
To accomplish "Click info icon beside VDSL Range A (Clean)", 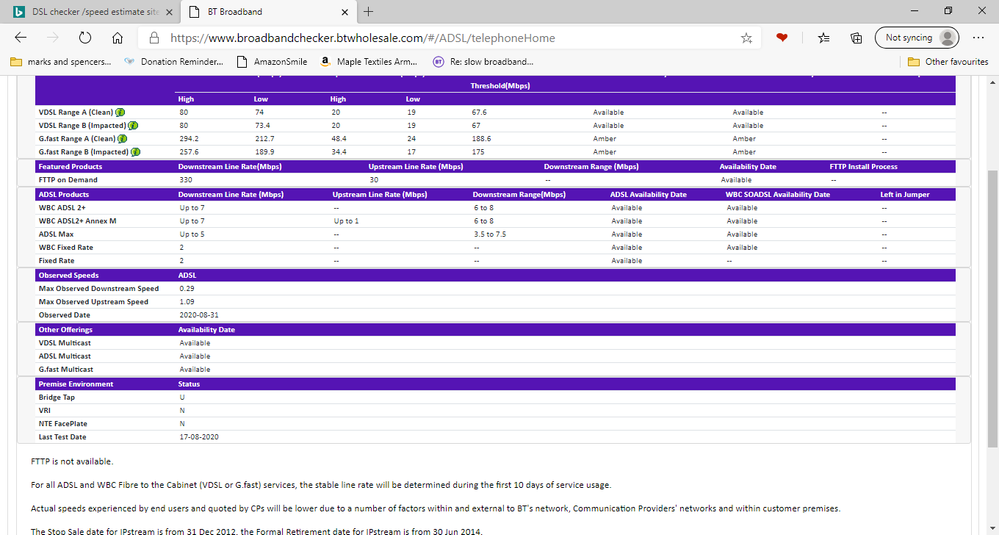I will pyautogui.click(x=121, y=112).
